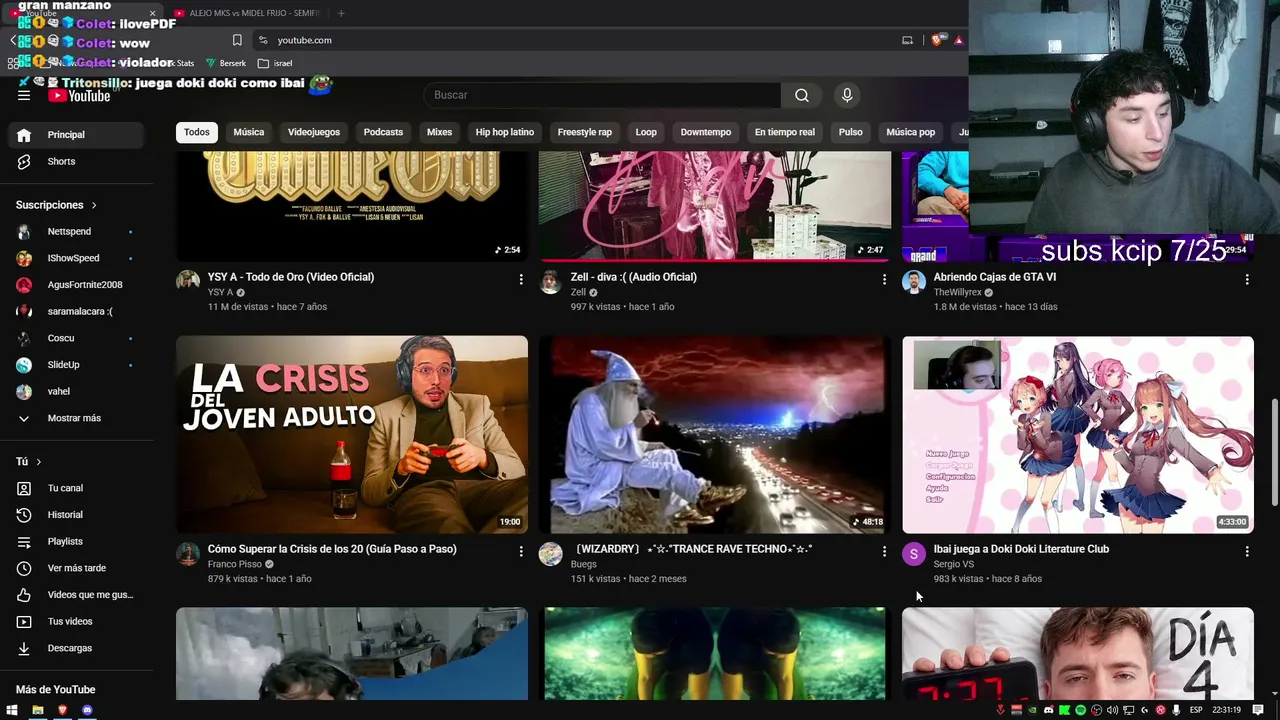Open liked videos in the sidebar
Viewport: 1280px width, 720px height.
78,595
